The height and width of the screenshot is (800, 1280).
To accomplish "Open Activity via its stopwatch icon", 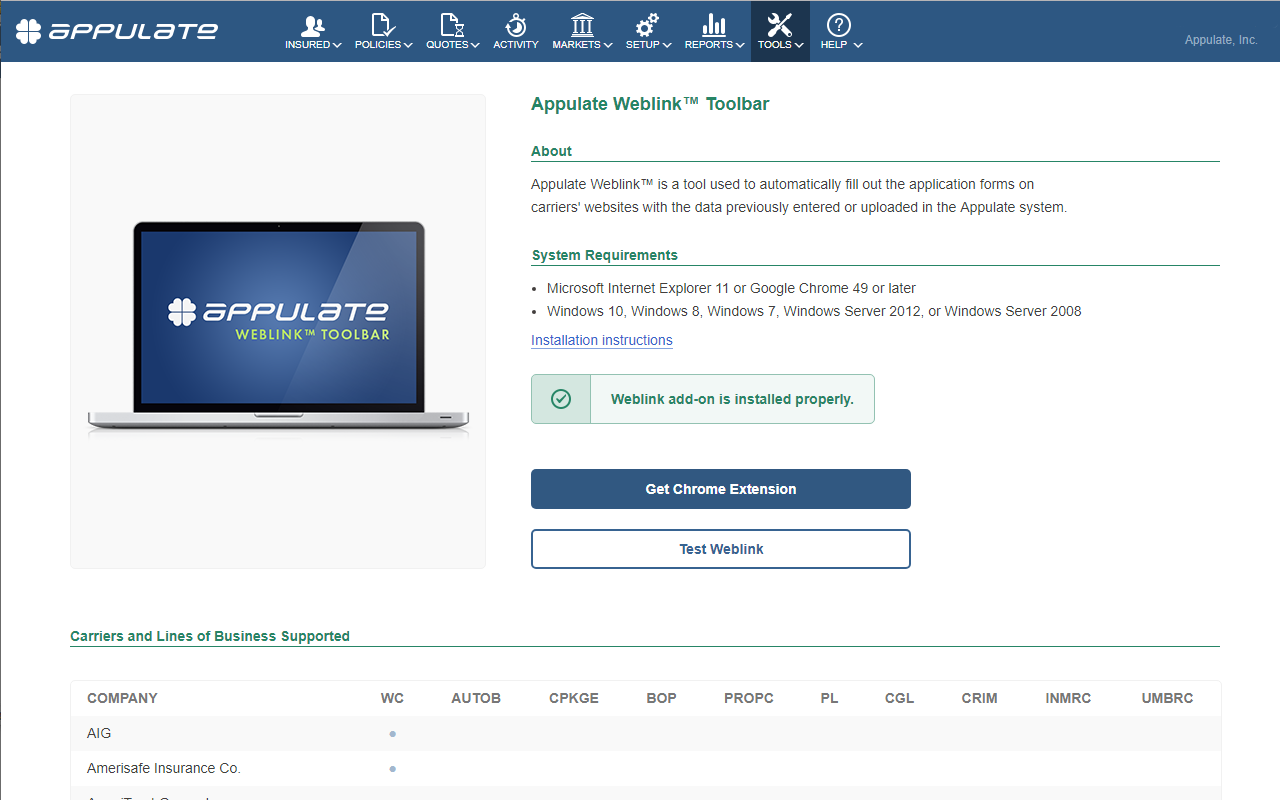I will point(515,24).
